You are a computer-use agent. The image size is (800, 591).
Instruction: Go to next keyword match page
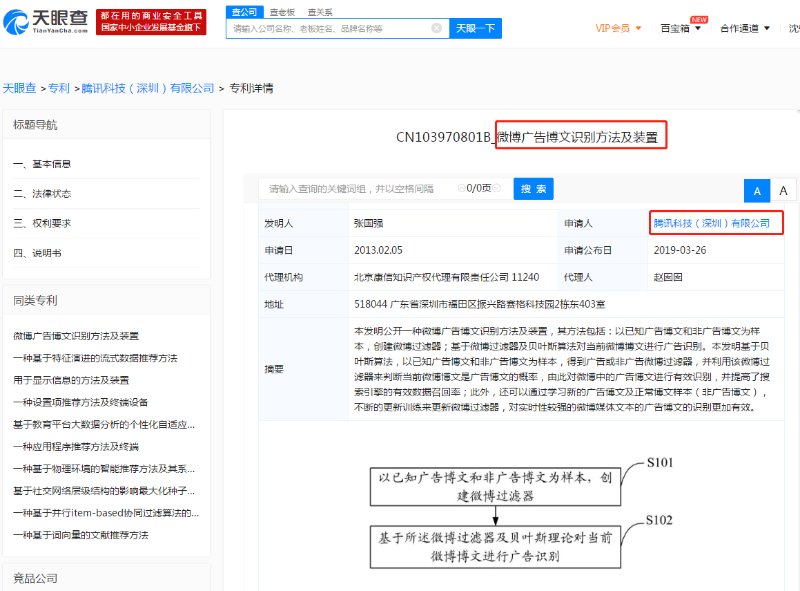tap(496, 188)
